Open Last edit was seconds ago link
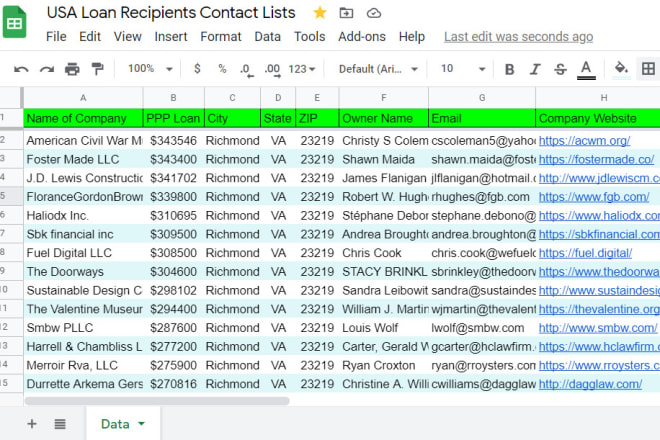 coord(518,37)
